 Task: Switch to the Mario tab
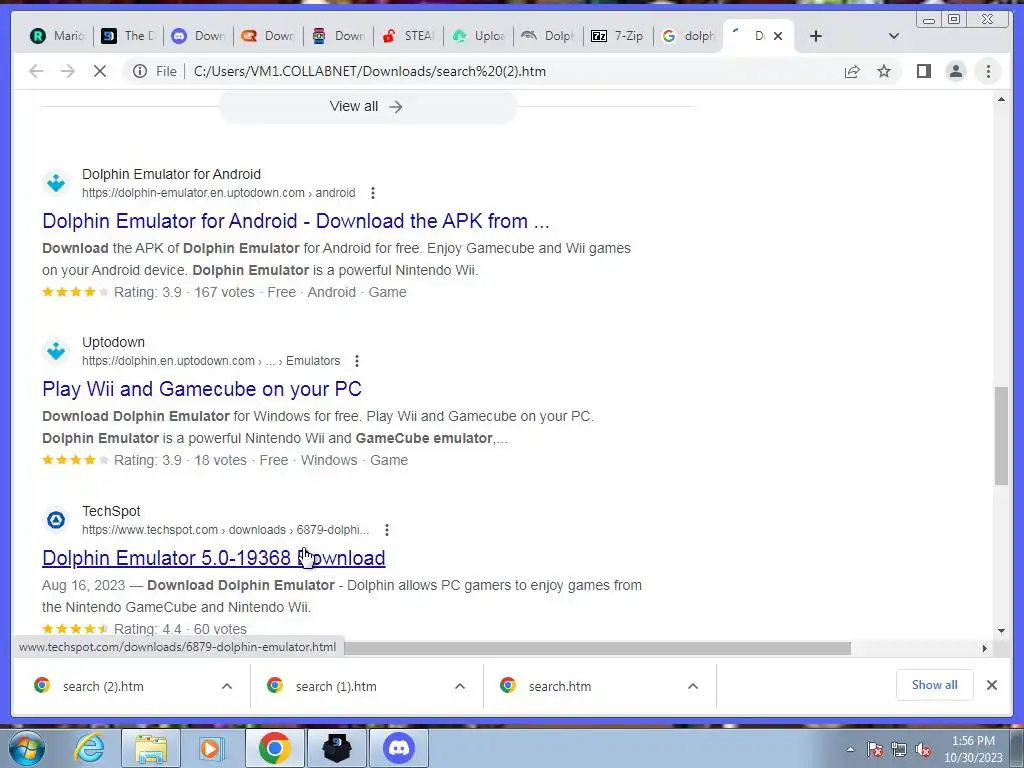[58, 36]
